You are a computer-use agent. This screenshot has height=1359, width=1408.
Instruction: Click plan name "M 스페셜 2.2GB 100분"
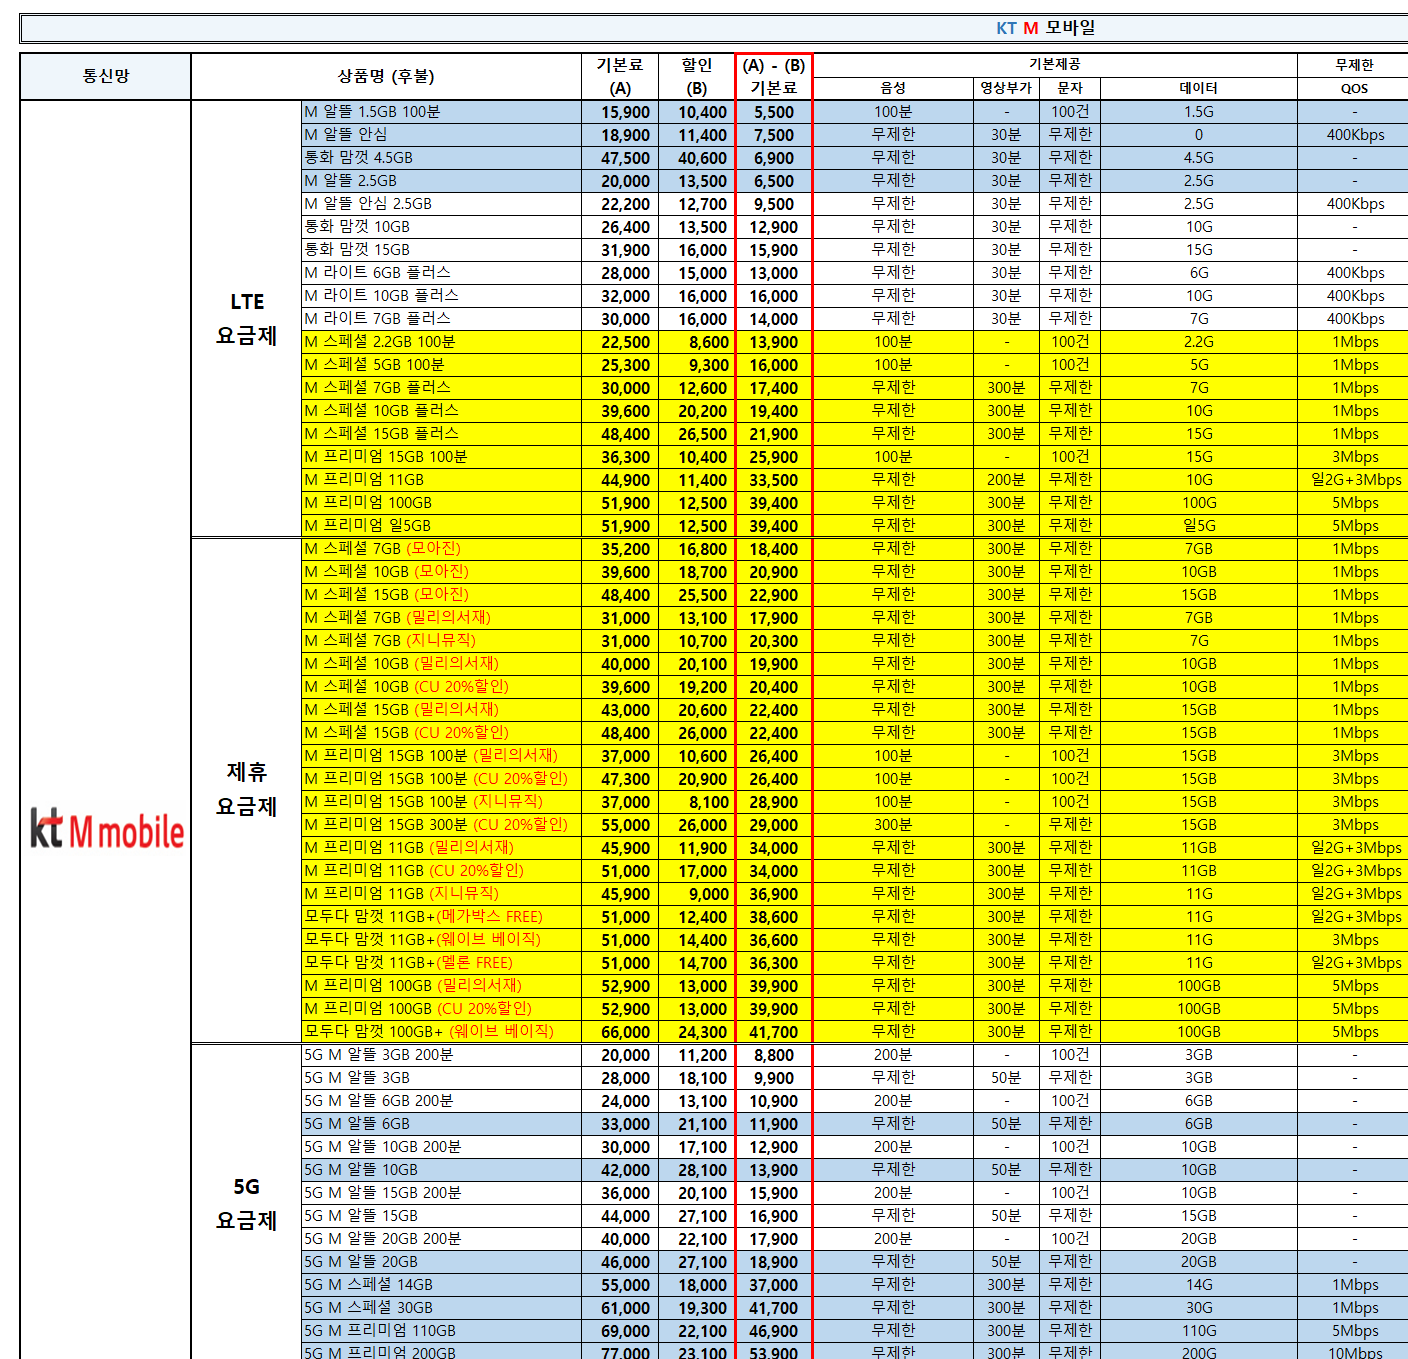[379, 342]
